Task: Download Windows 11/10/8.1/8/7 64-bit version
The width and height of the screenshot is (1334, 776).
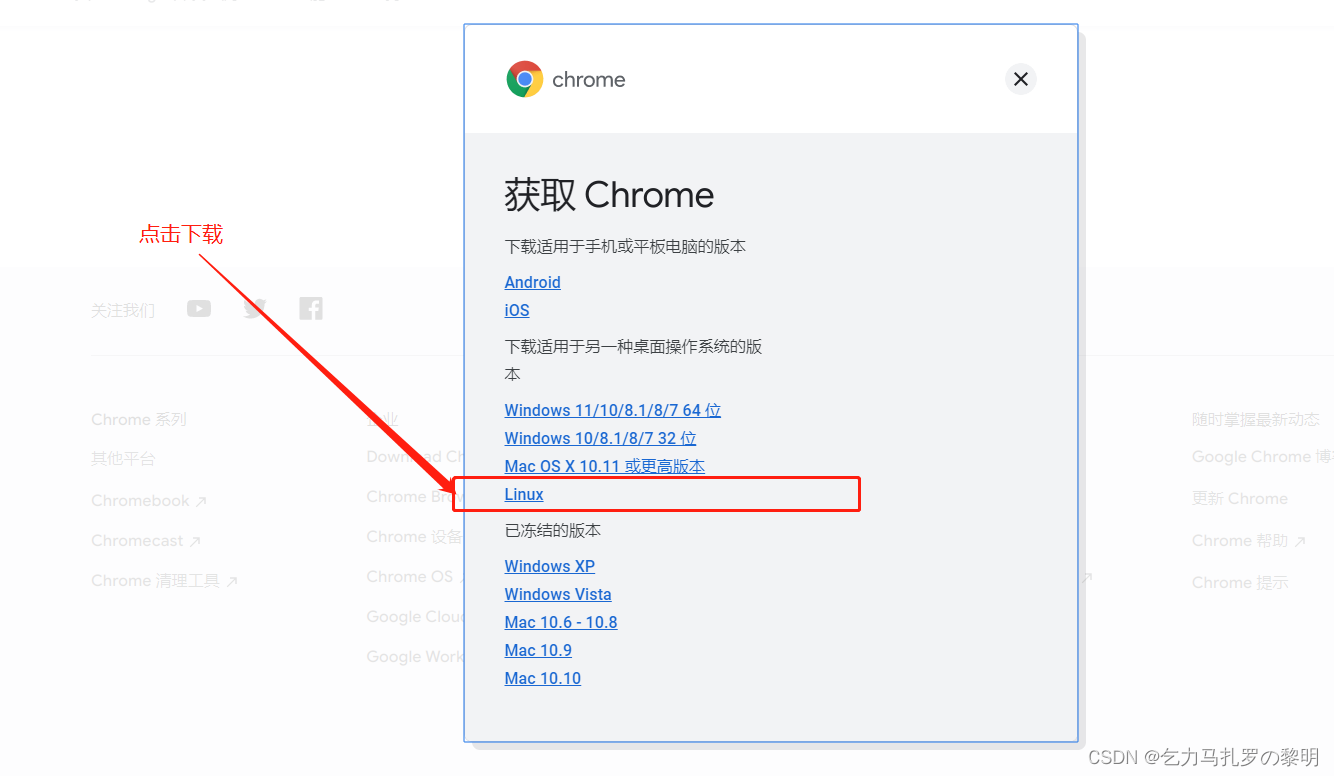Action: (613, 410)
